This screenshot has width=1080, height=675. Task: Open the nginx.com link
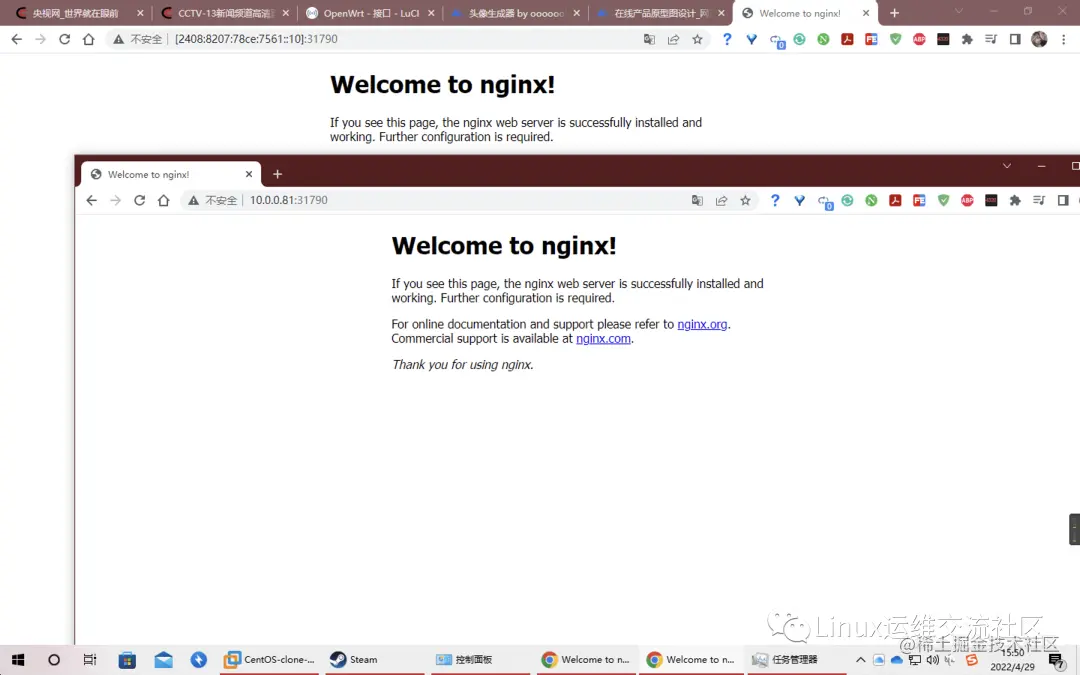coord(603,339)
